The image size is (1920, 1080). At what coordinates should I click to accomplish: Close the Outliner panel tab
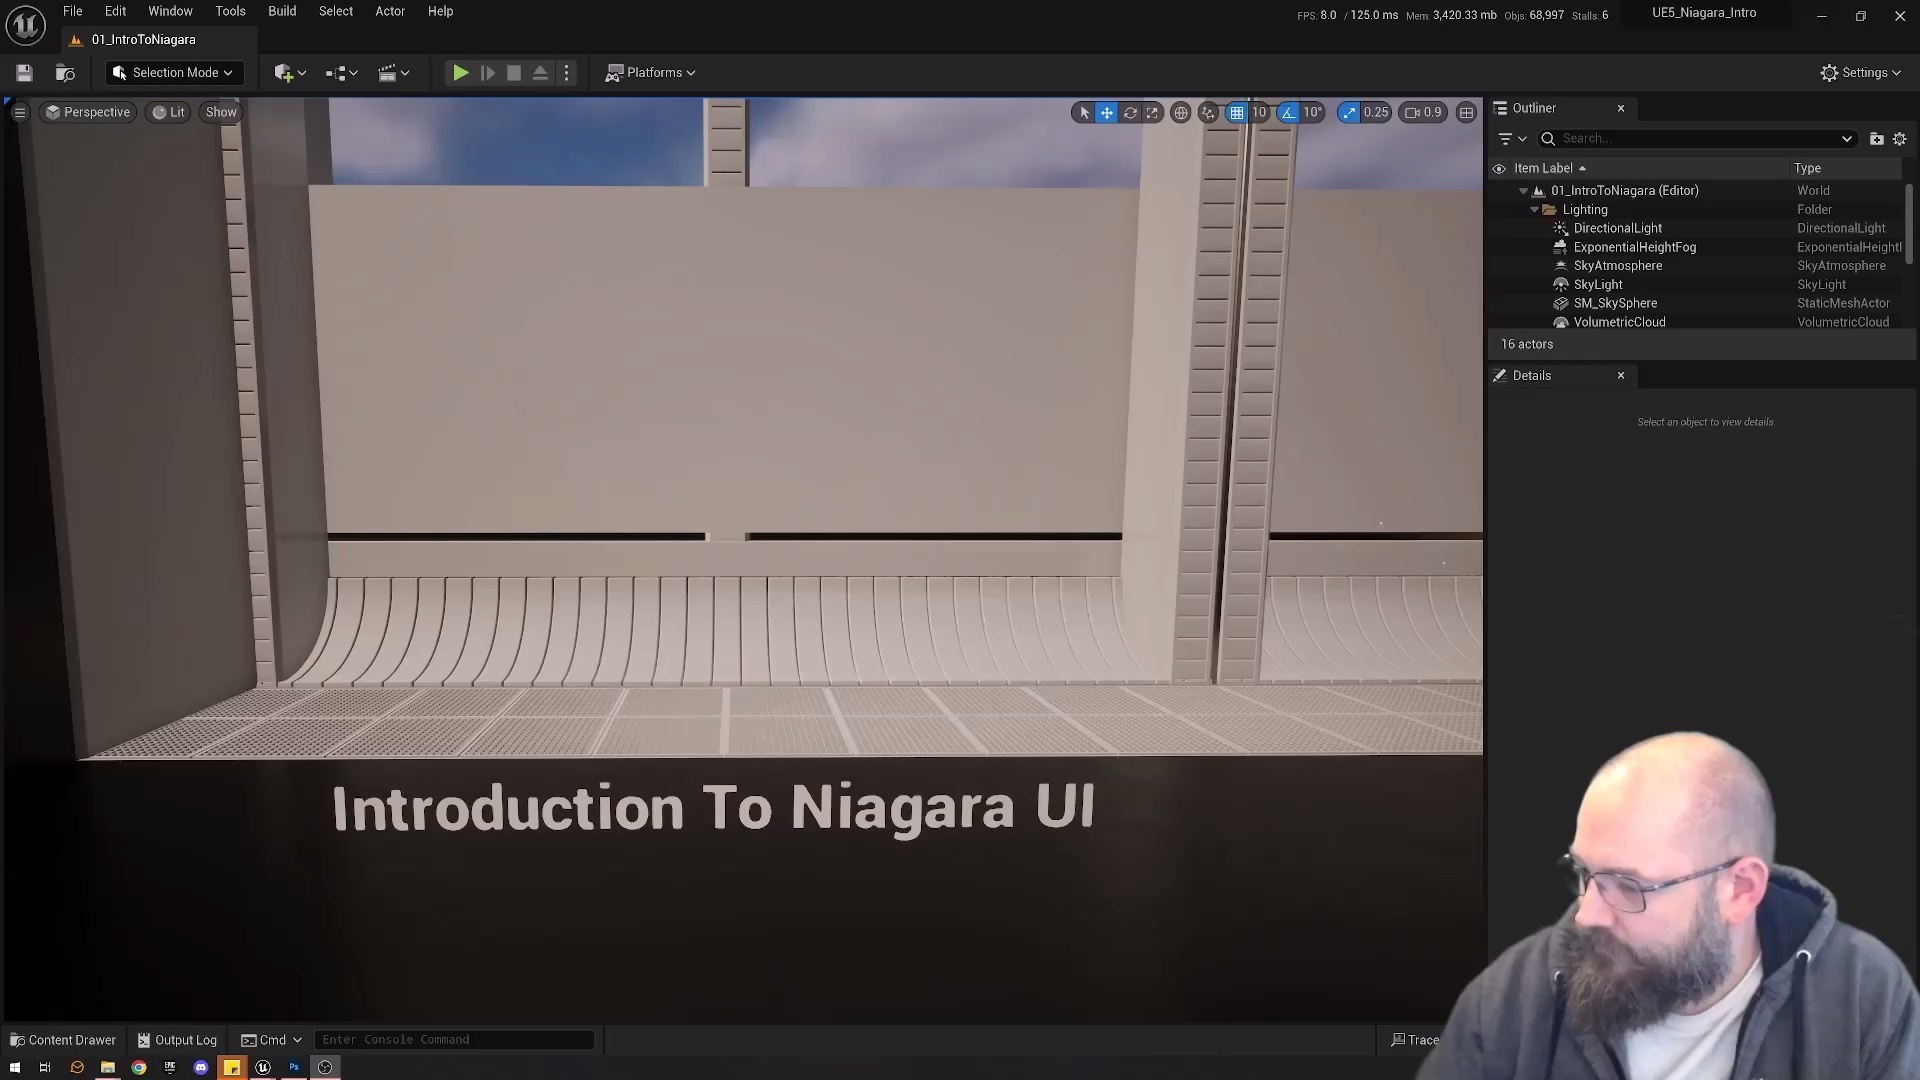tap(1621, 108)
